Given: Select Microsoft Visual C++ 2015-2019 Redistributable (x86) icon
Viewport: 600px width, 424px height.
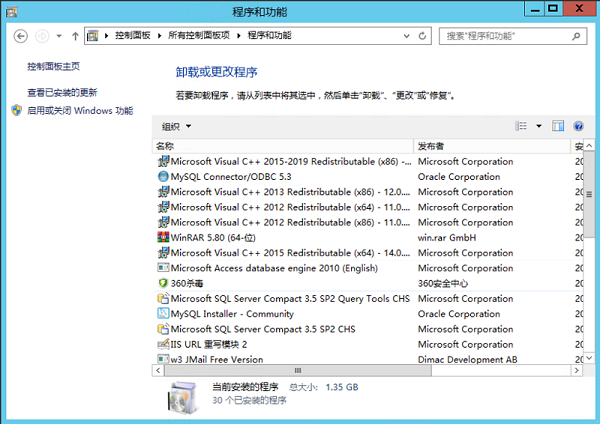Looking at the screenshot, I should 163,161.
